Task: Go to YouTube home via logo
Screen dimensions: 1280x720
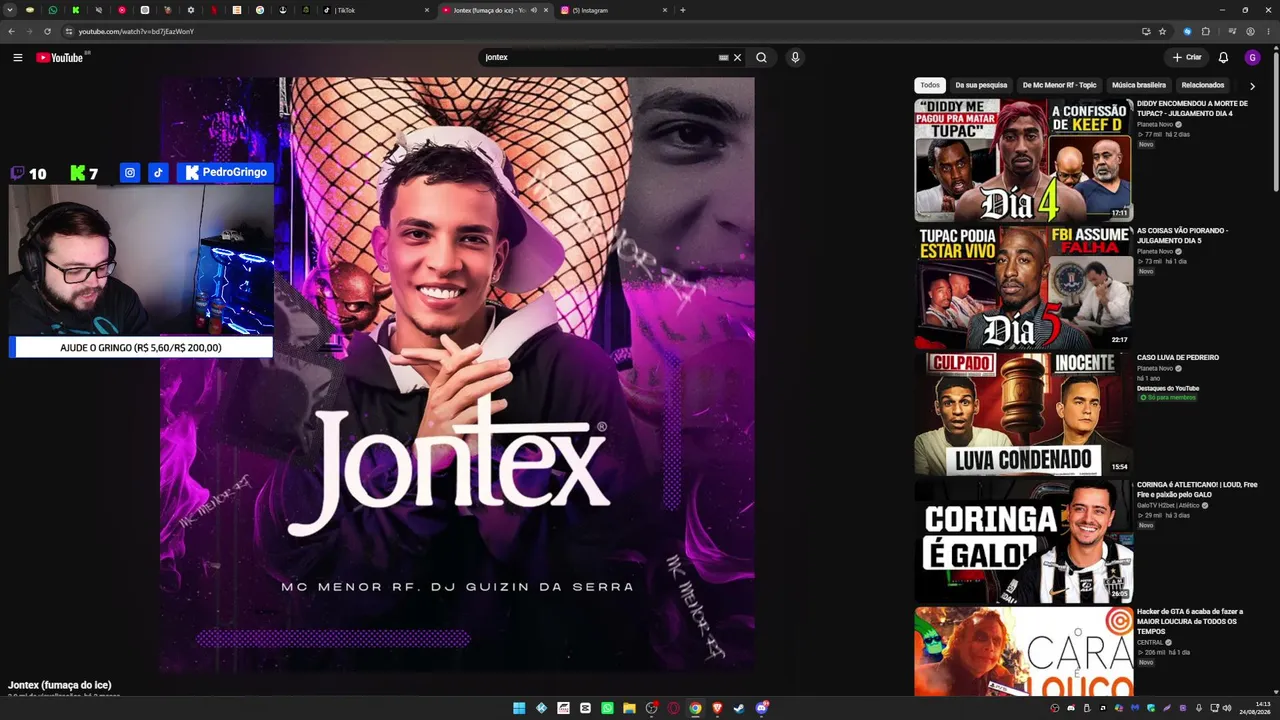Action: pos(62,58)
